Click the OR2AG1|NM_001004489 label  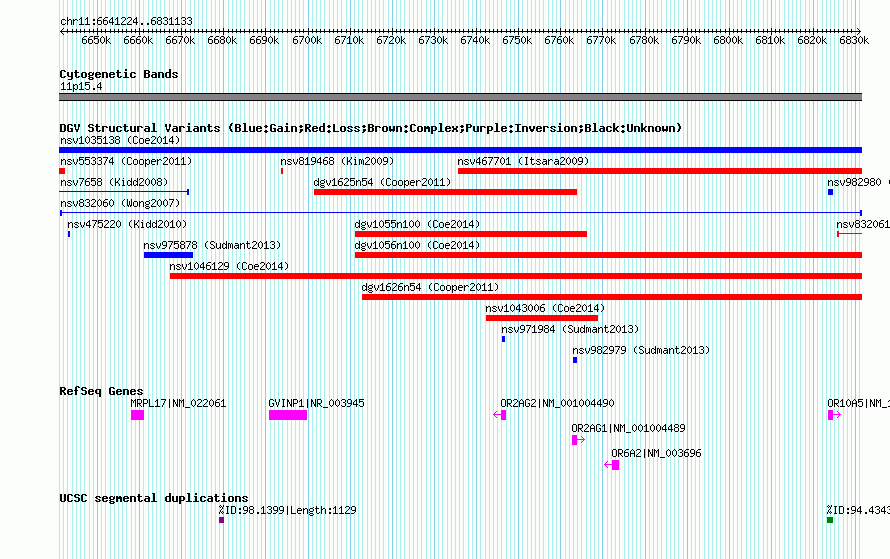click(628, 428)
